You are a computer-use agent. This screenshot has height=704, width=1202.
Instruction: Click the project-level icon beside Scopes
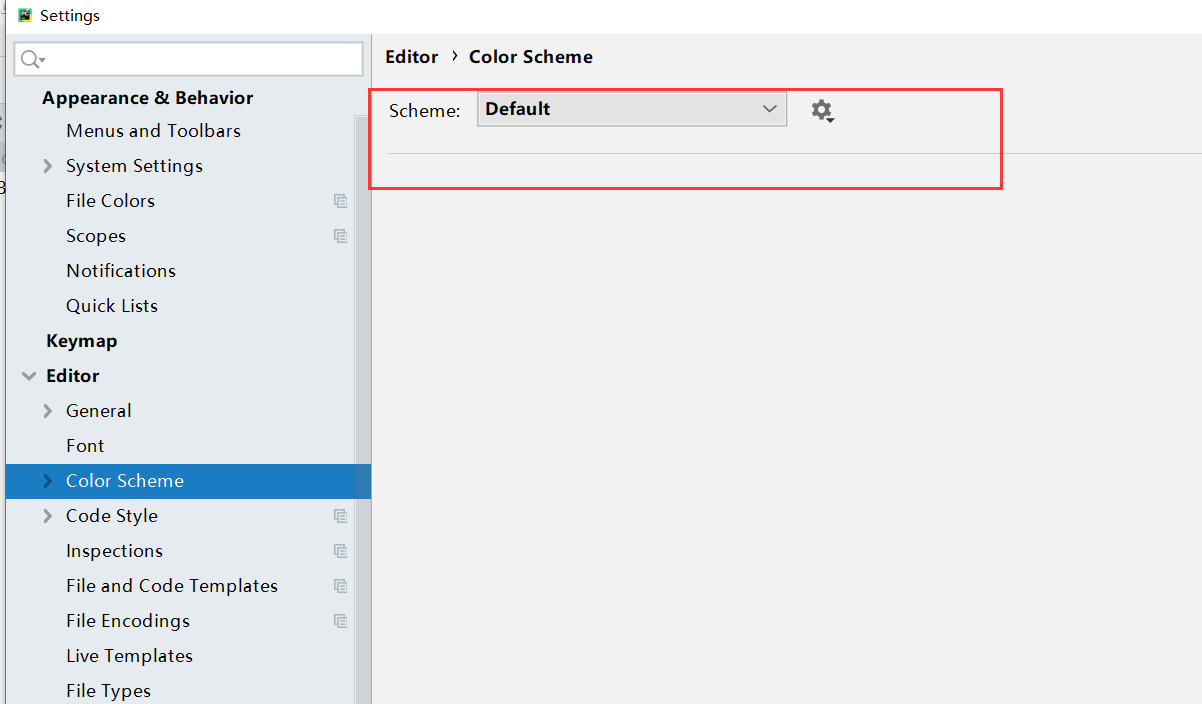tap(340, 236)
